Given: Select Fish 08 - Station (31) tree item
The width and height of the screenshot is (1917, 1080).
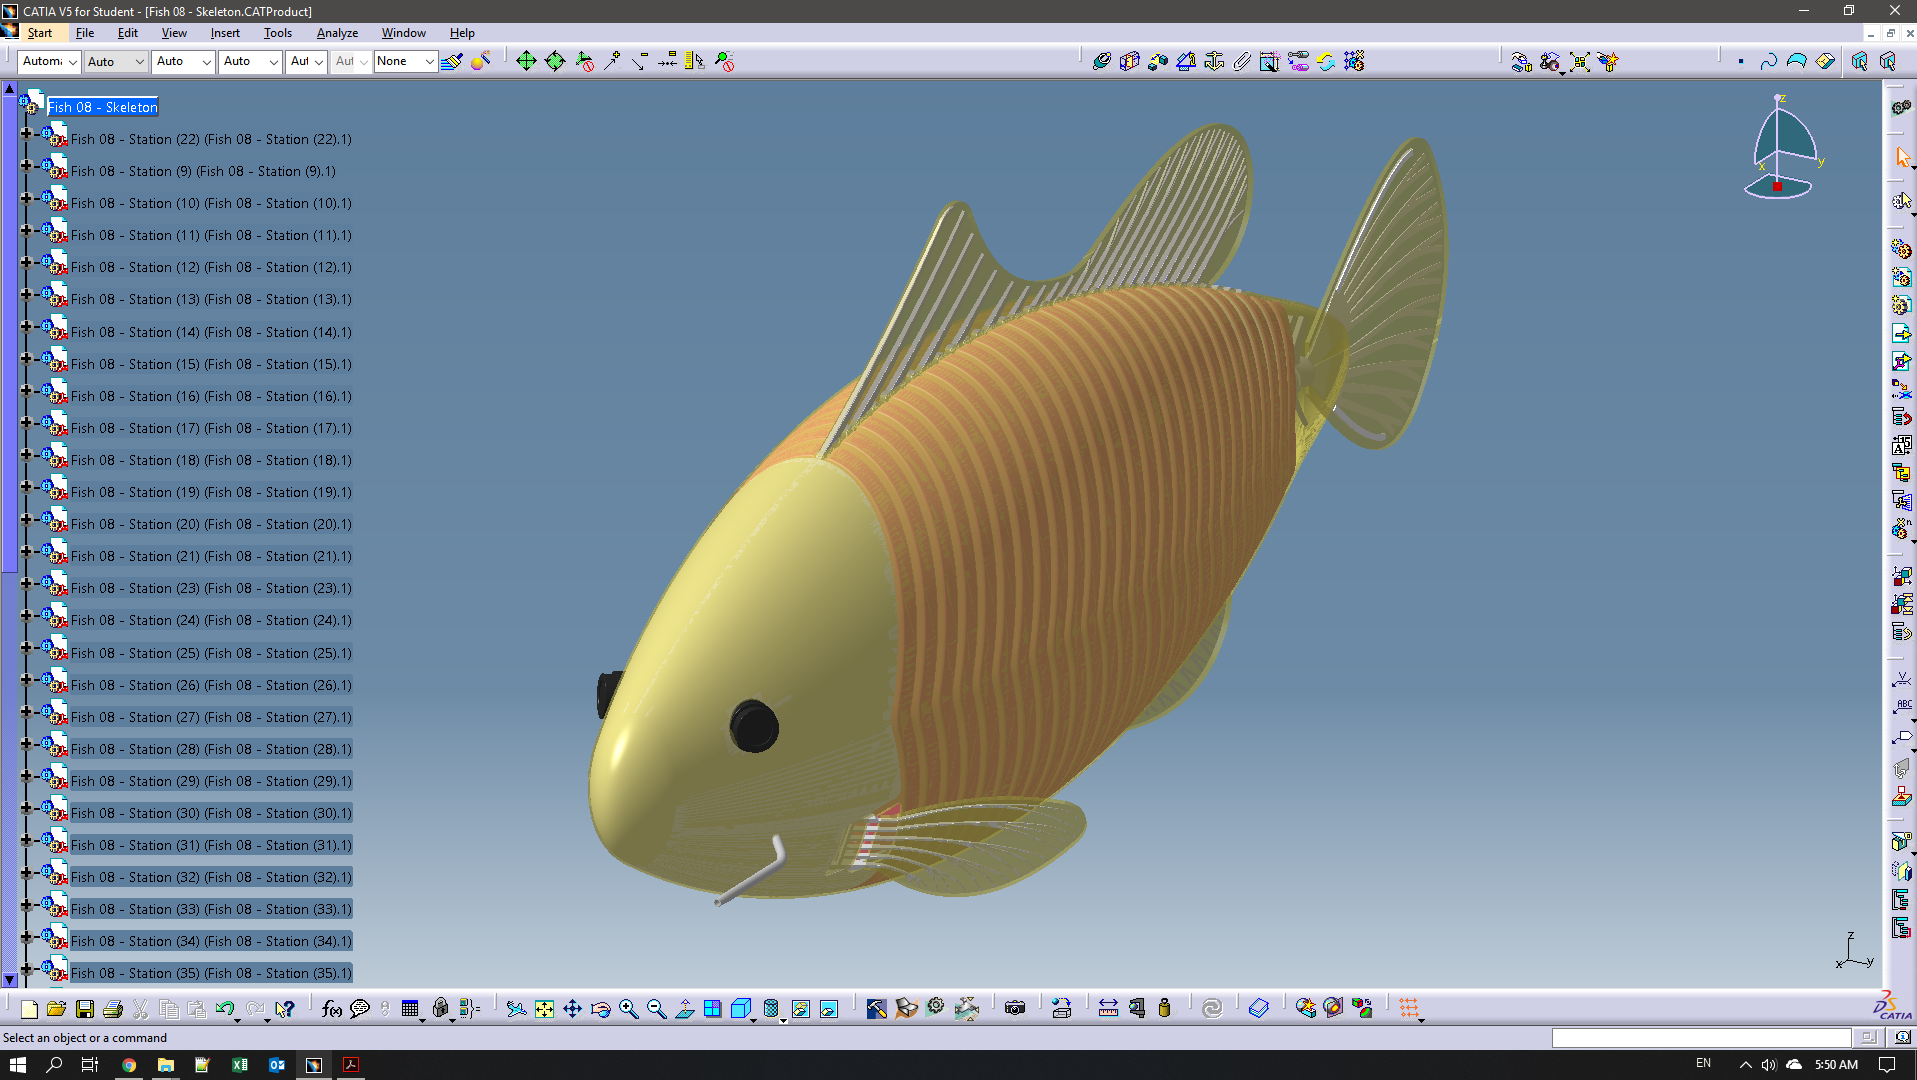Looking at the screenshot, I should point(211,845).
